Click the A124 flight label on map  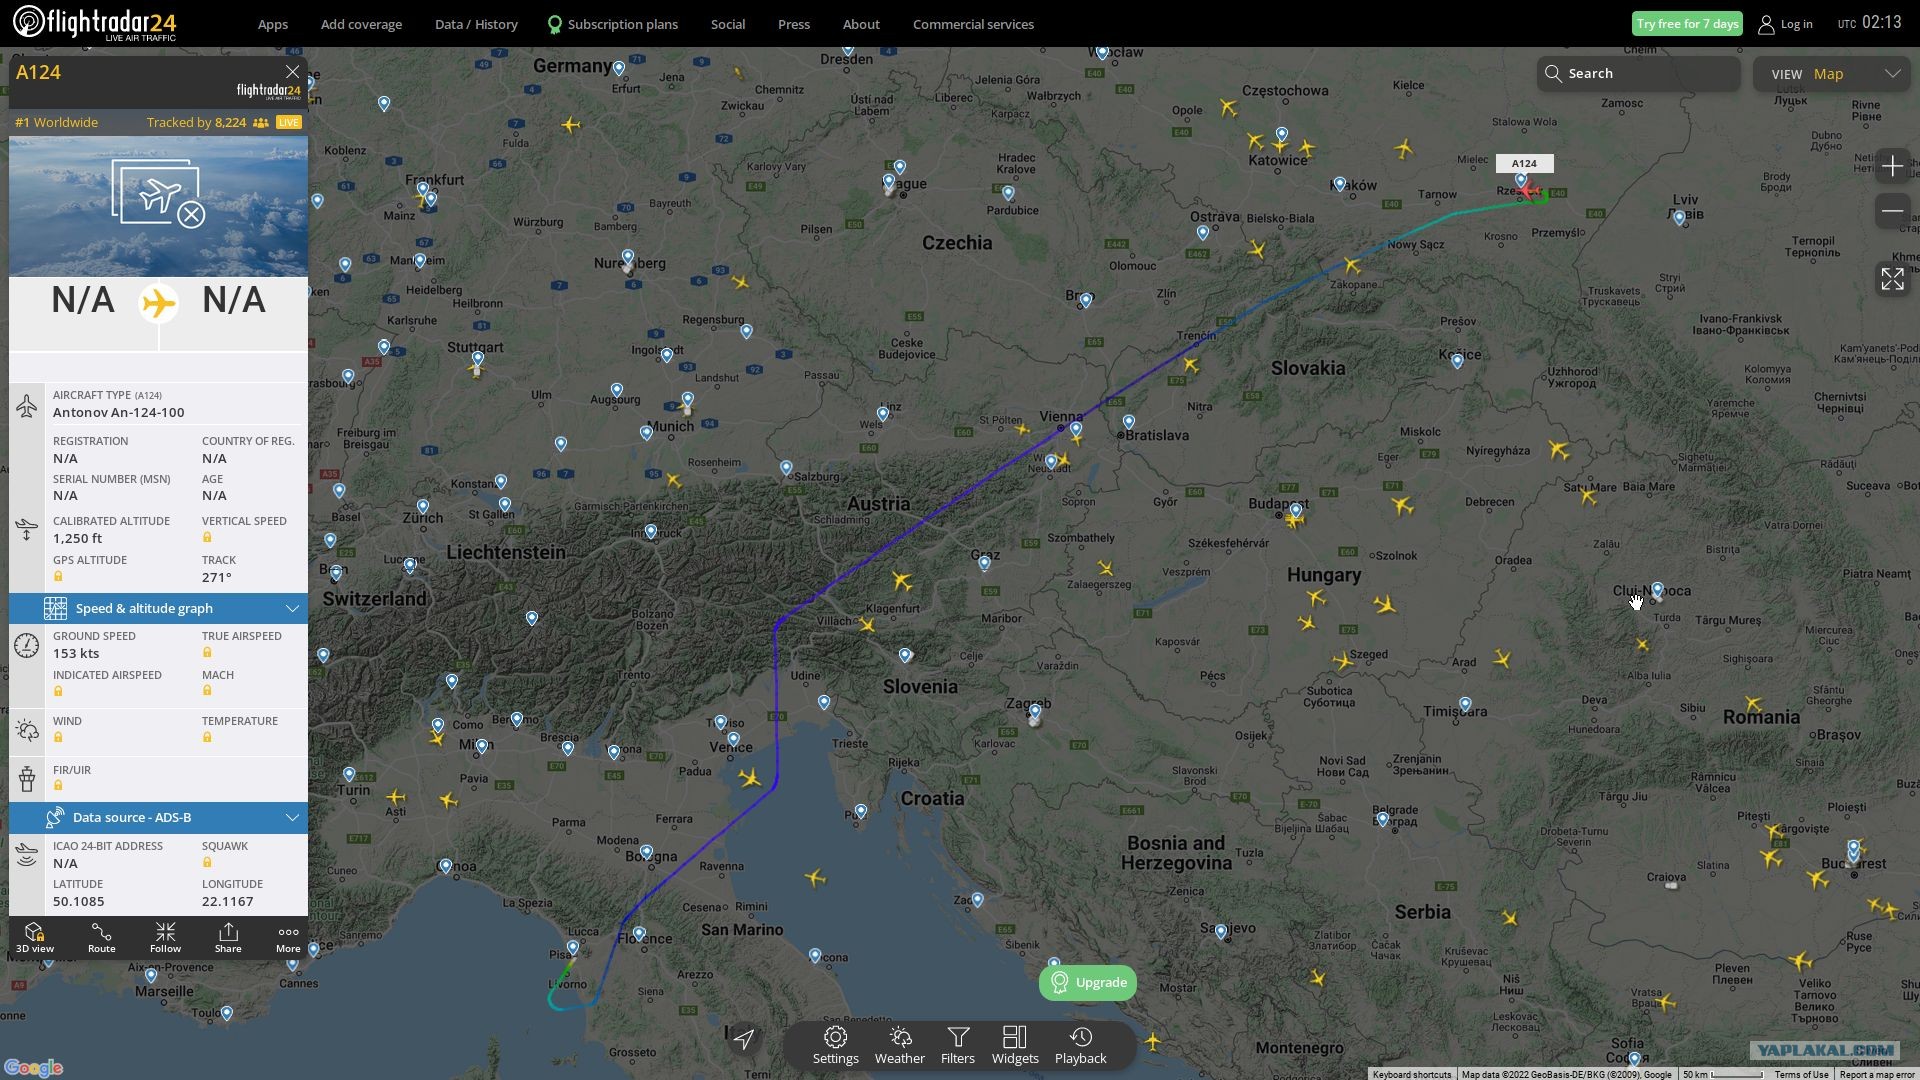pyautogui.click(x=1524, y=163)
